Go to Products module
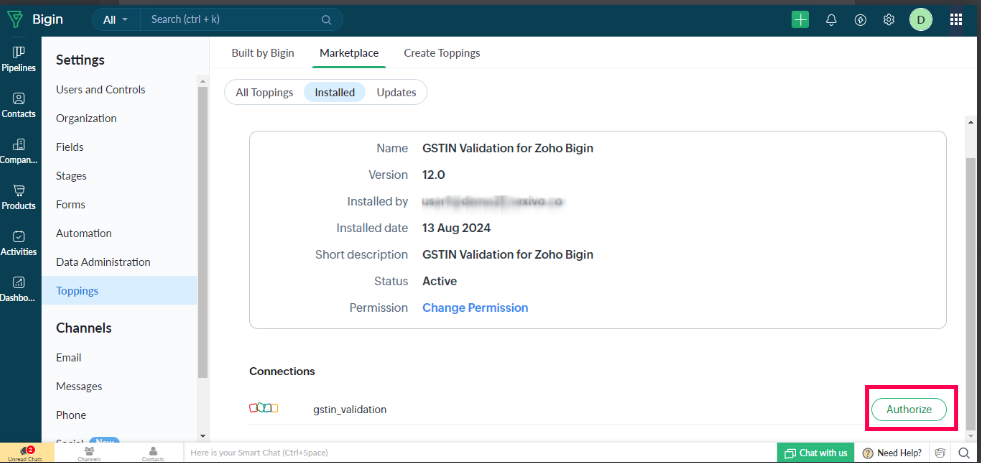This screenshot has width=981, height=463. [19, 197]
